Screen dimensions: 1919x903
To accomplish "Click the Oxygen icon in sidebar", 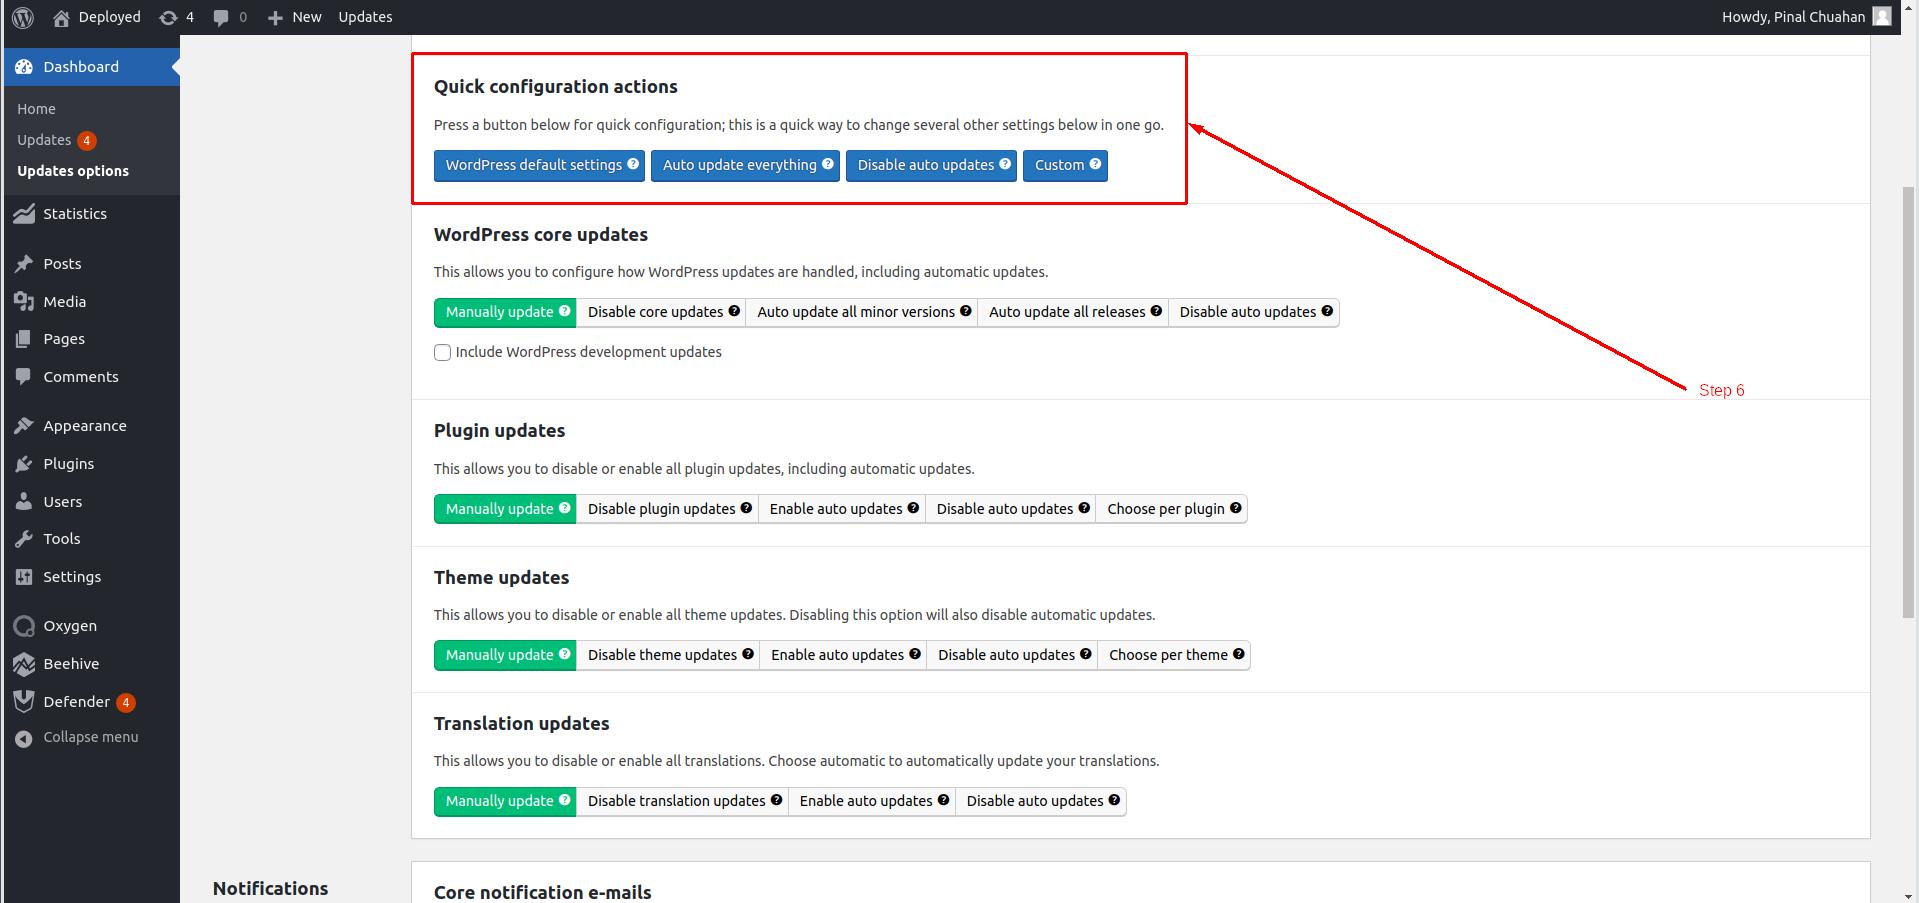I will point(24,626).
